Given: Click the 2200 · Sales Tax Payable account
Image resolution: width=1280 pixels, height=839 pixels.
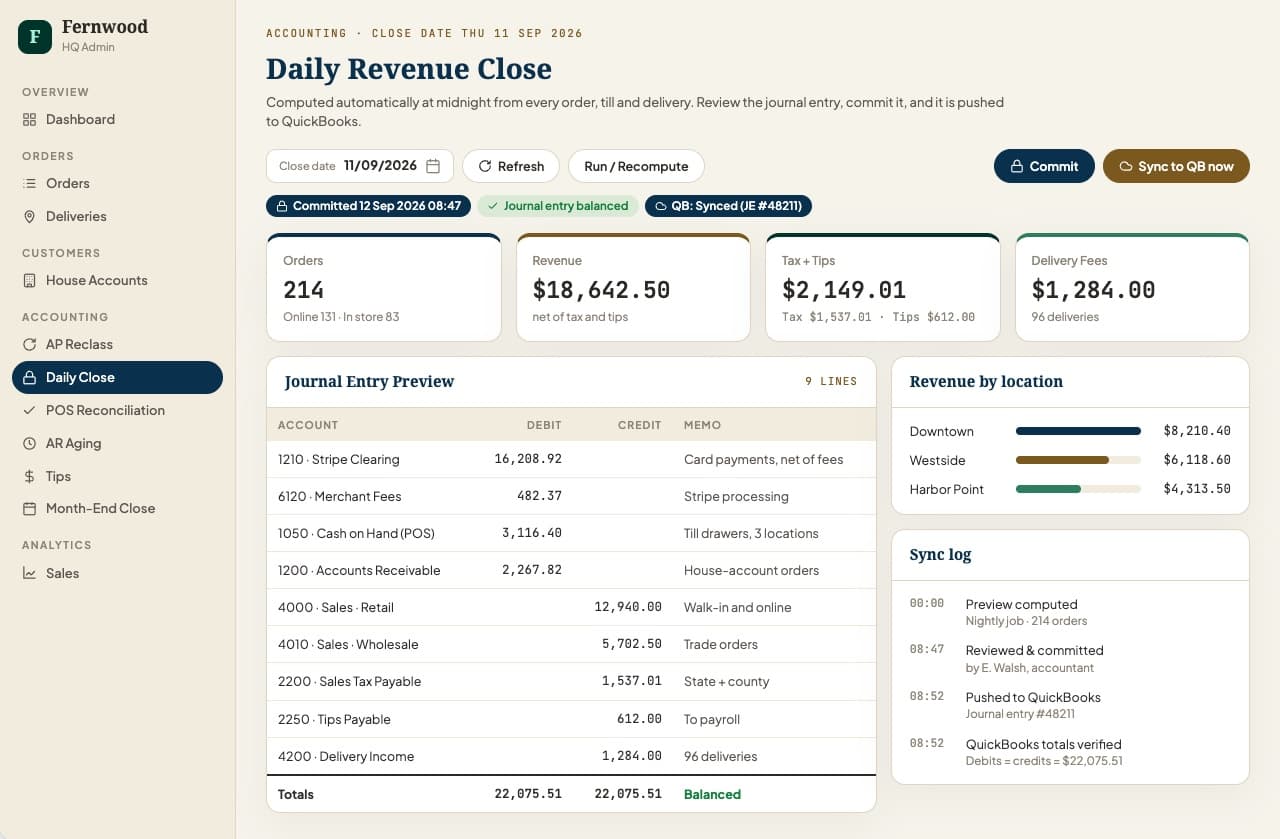Looking at the screenshot, I should click(x=349, y=681).
